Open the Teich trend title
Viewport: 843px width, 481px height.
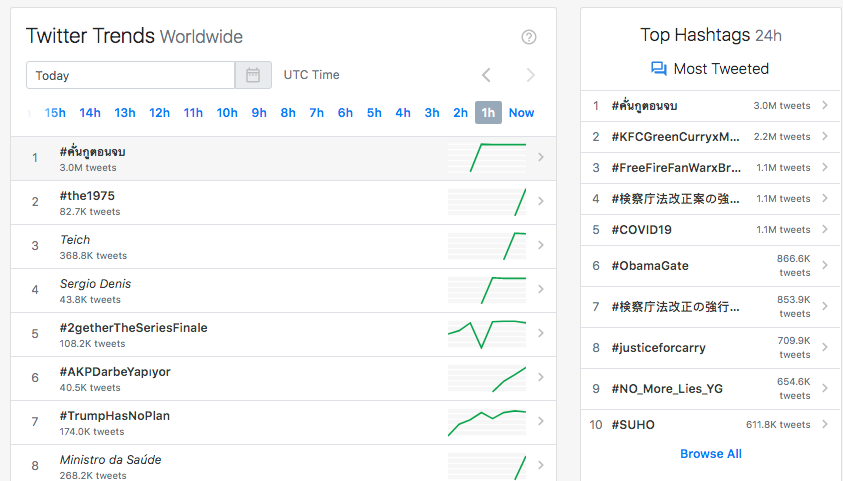coord(75,240)
